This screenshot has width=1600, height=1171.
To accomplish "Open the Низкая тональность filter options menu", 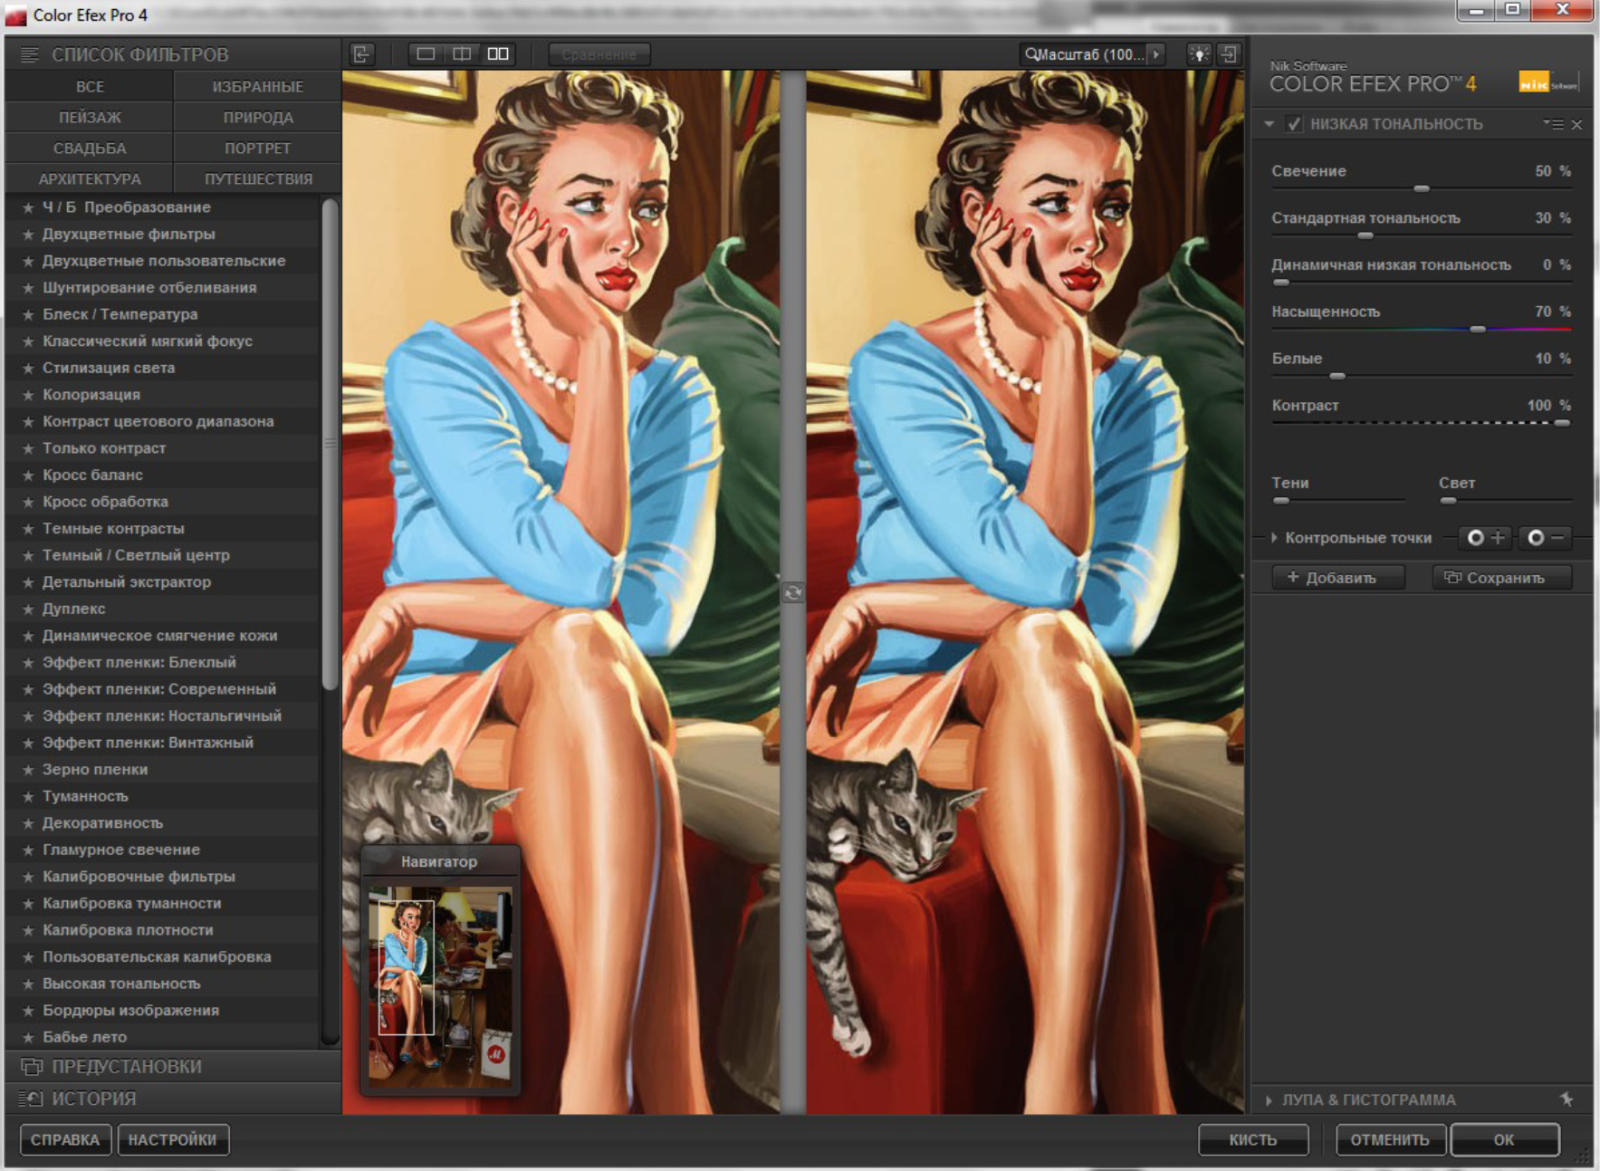I will point(1552,124).
